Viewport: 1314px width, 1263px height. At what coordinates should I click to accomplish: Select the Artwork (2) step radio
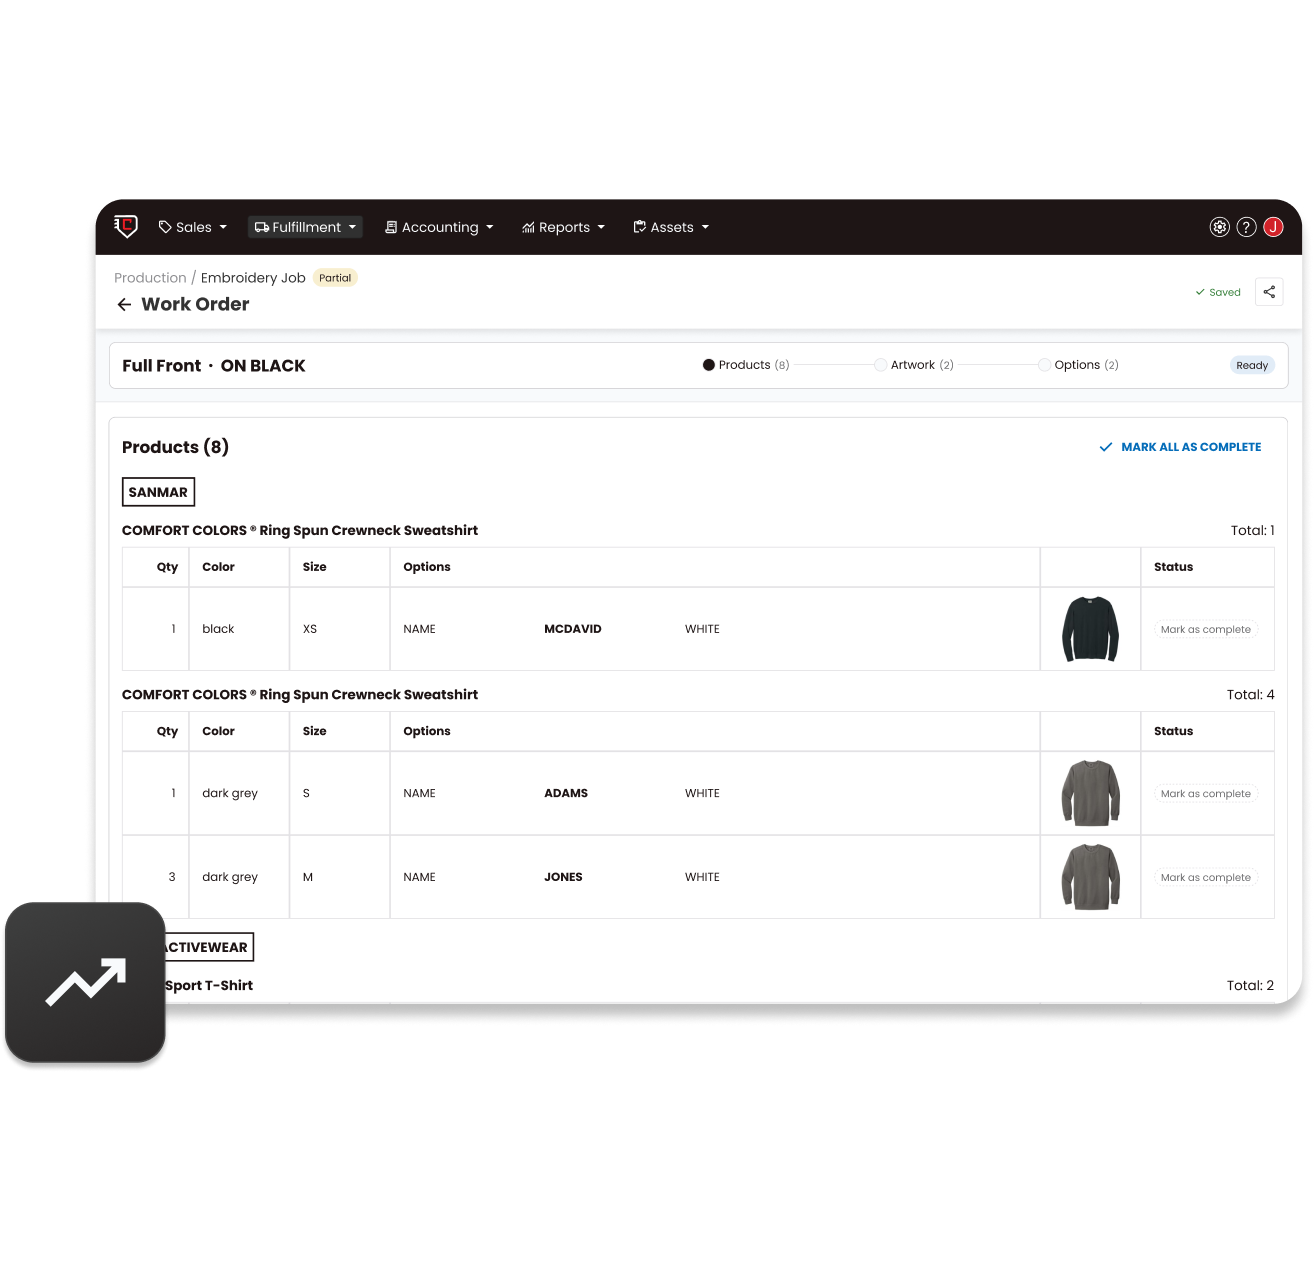click(x=880, y=364)
